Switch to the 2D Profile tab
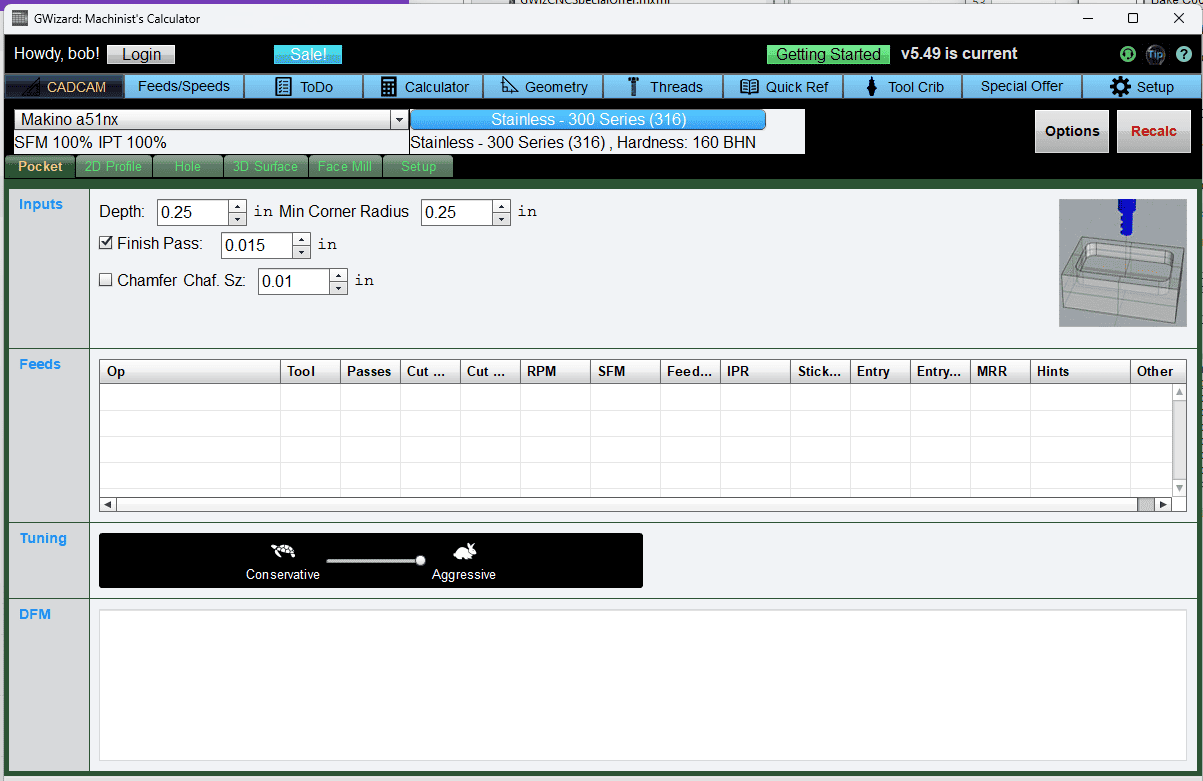1203x781 pixels. 113,166
